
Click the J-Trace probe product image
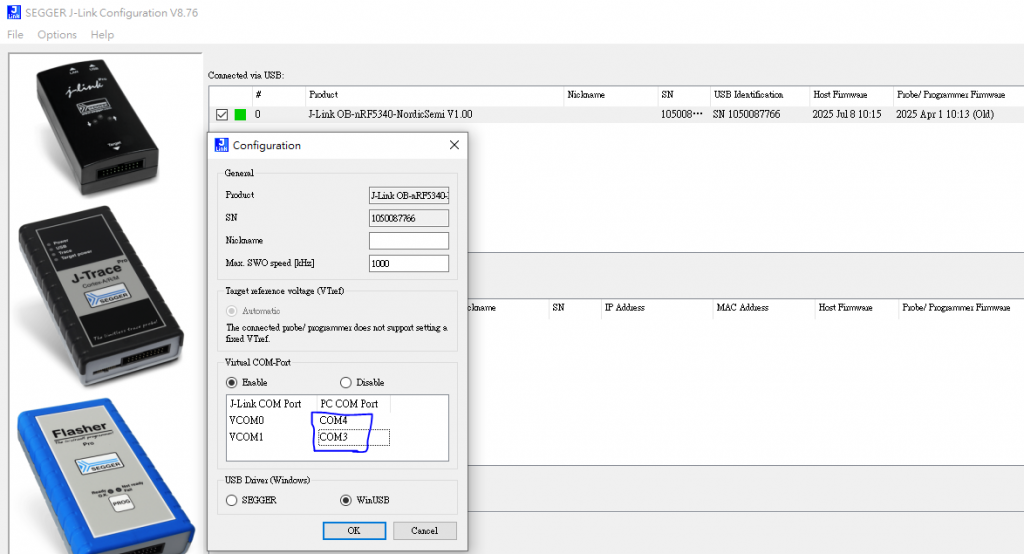click(101, 294)
